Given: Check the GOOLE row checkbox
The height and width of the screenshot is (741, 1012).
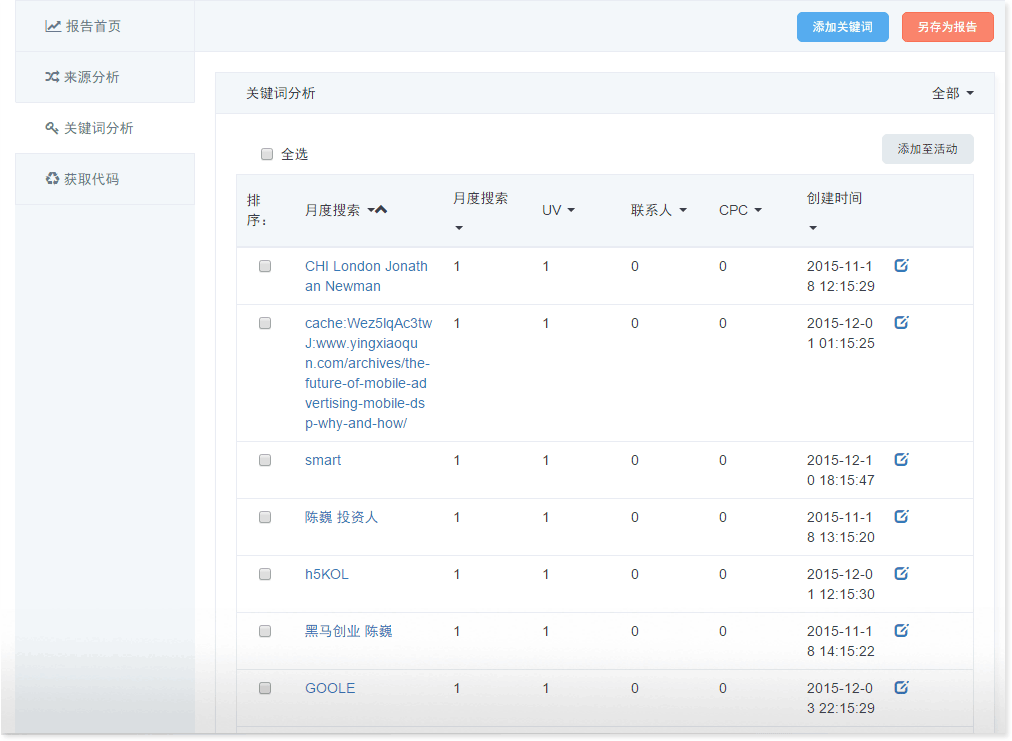Looking at the screenshot, I should click(265, 688).
